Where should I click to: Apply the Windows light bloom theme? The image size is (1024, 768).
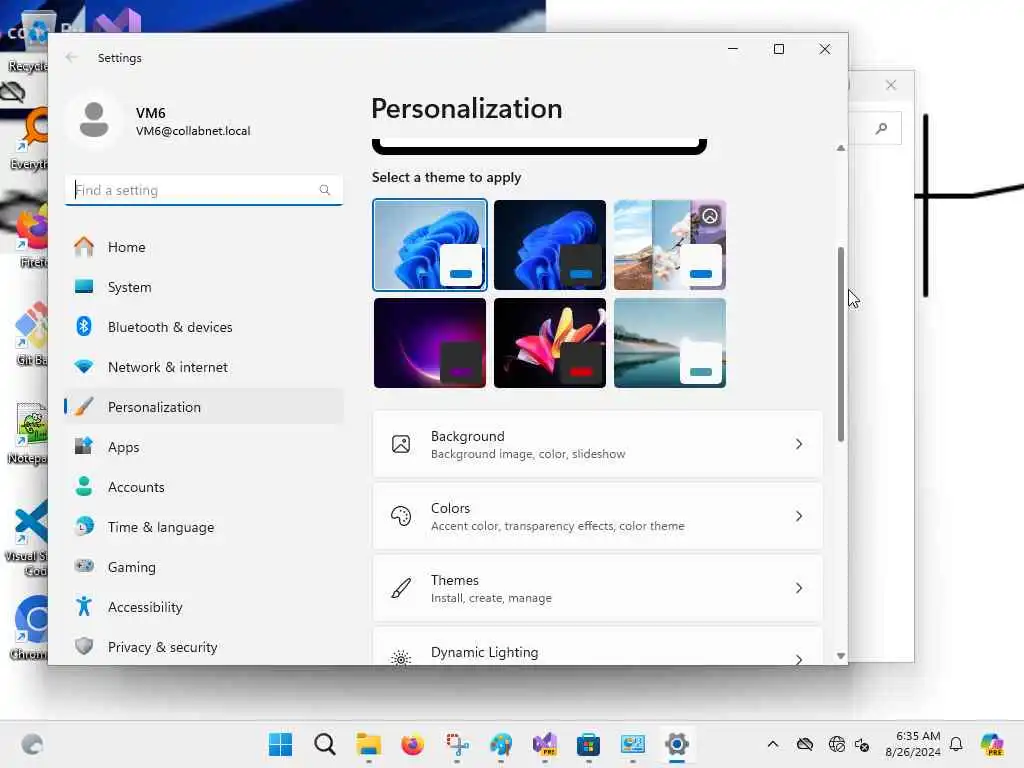[430, 245]
